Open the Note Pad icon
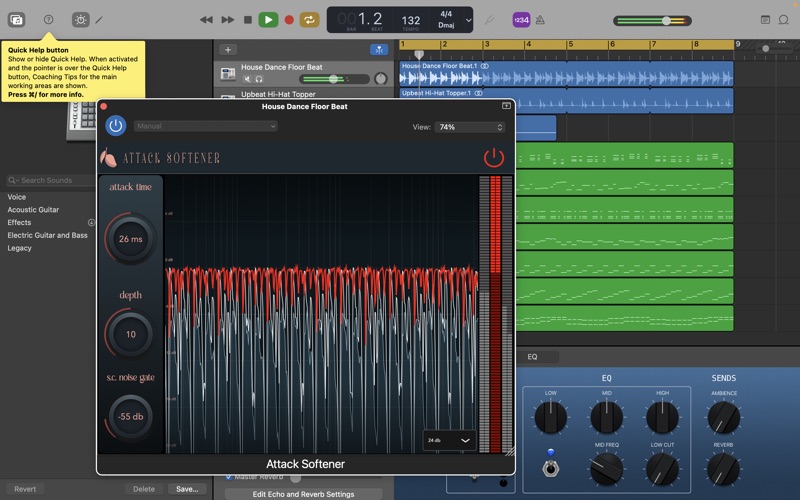Image resolution: width=800 pixels, height=500 pixels. coord(765,20)
